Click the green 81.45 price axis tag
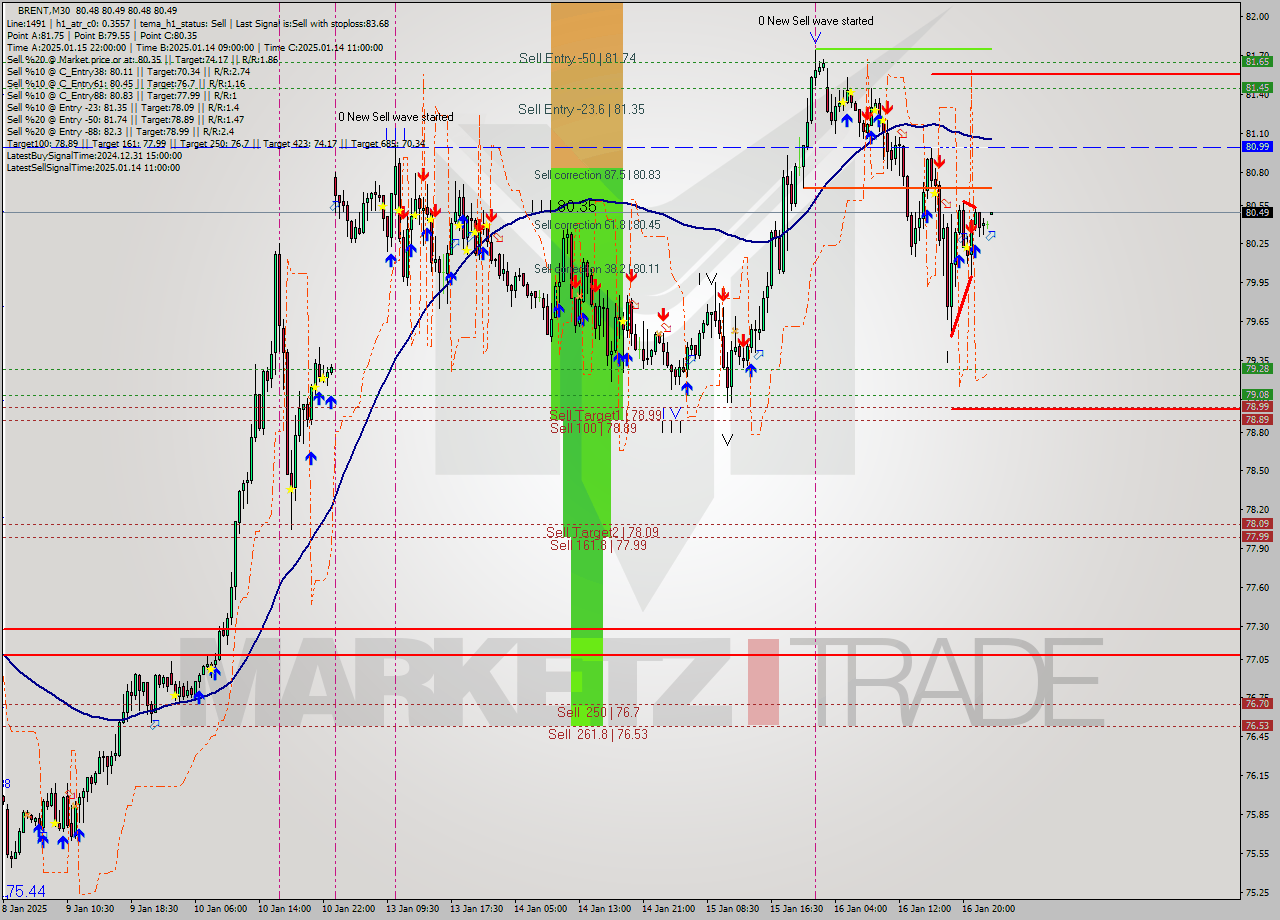Screen dimensions: 1280x920 (x=1257, y=87)
